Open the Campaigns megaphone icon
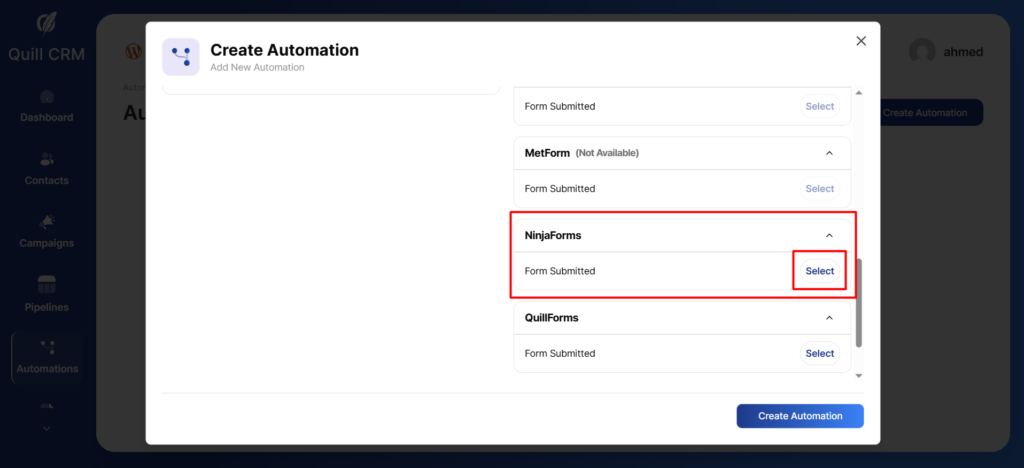Screen dimensions: 1024x468 coord(46,222)
